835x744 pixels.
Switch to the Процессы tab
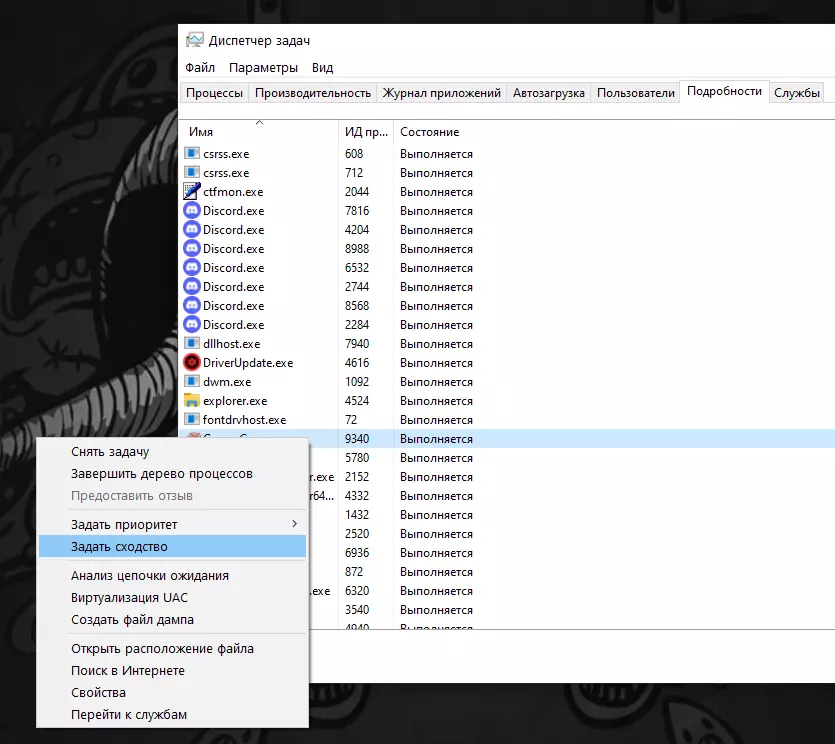(x=214, y=93)
